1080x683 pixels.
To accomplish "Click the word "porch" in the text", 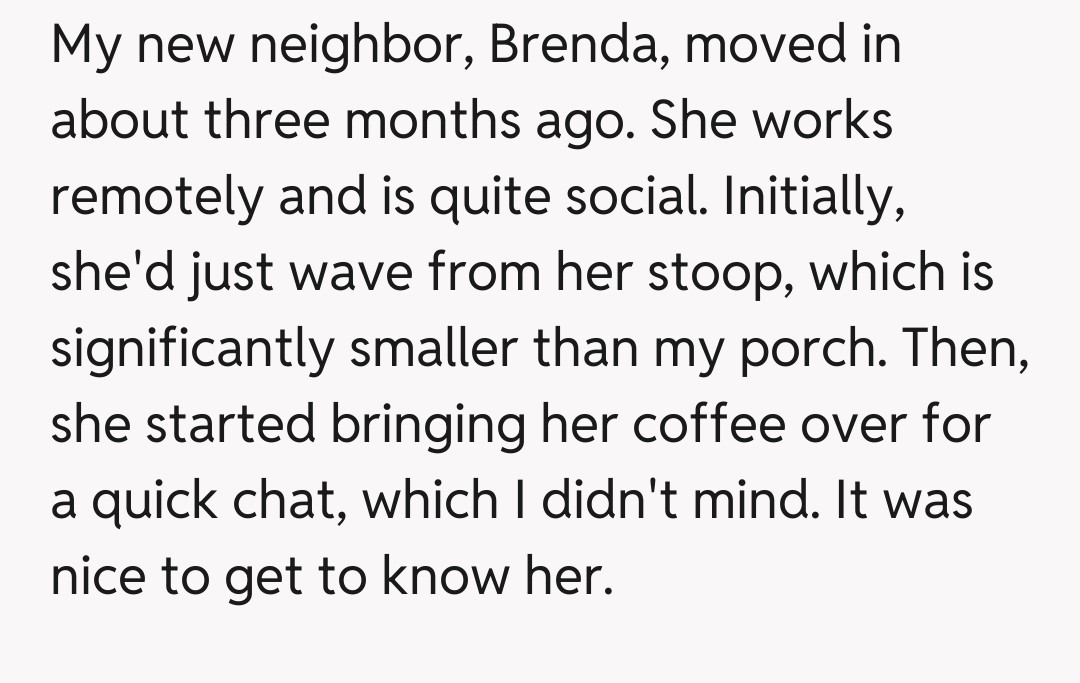I will pyautogui.click(x=795, y=349).
